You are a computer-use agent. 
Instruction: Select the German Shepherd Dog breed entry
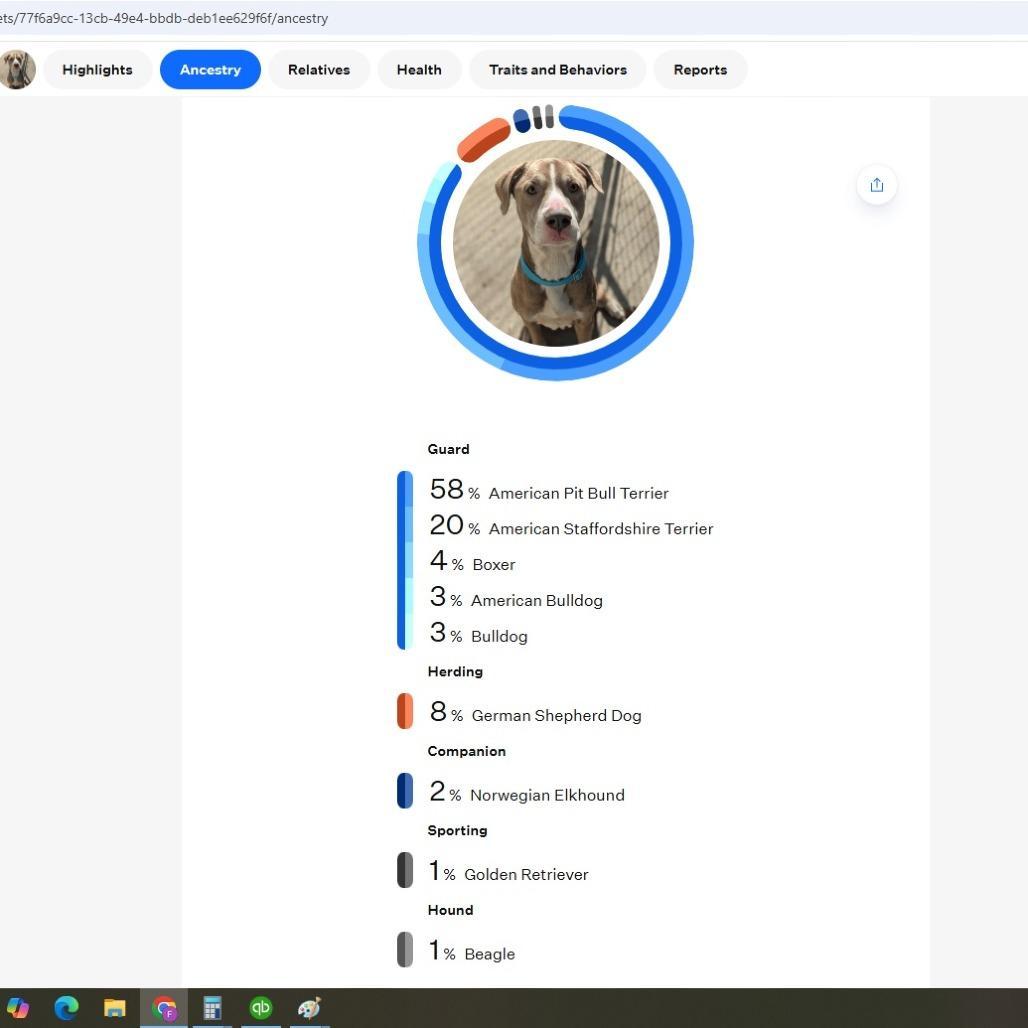(x=556, y=716)
